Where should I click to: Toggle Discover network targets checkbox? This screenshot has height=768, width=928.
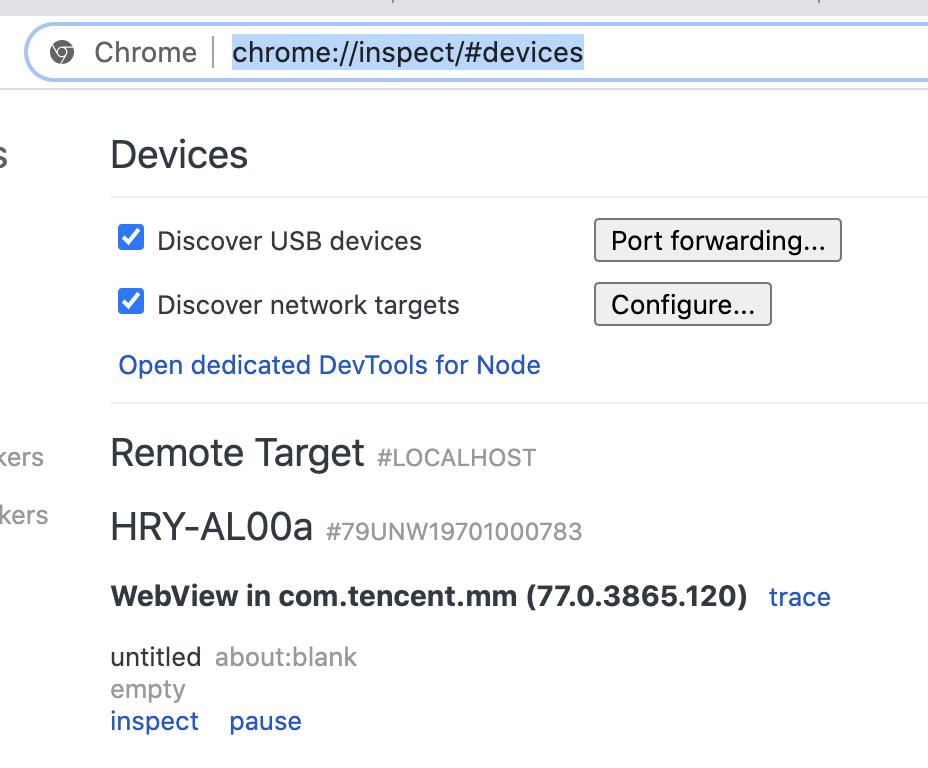[x=131, y=302]
